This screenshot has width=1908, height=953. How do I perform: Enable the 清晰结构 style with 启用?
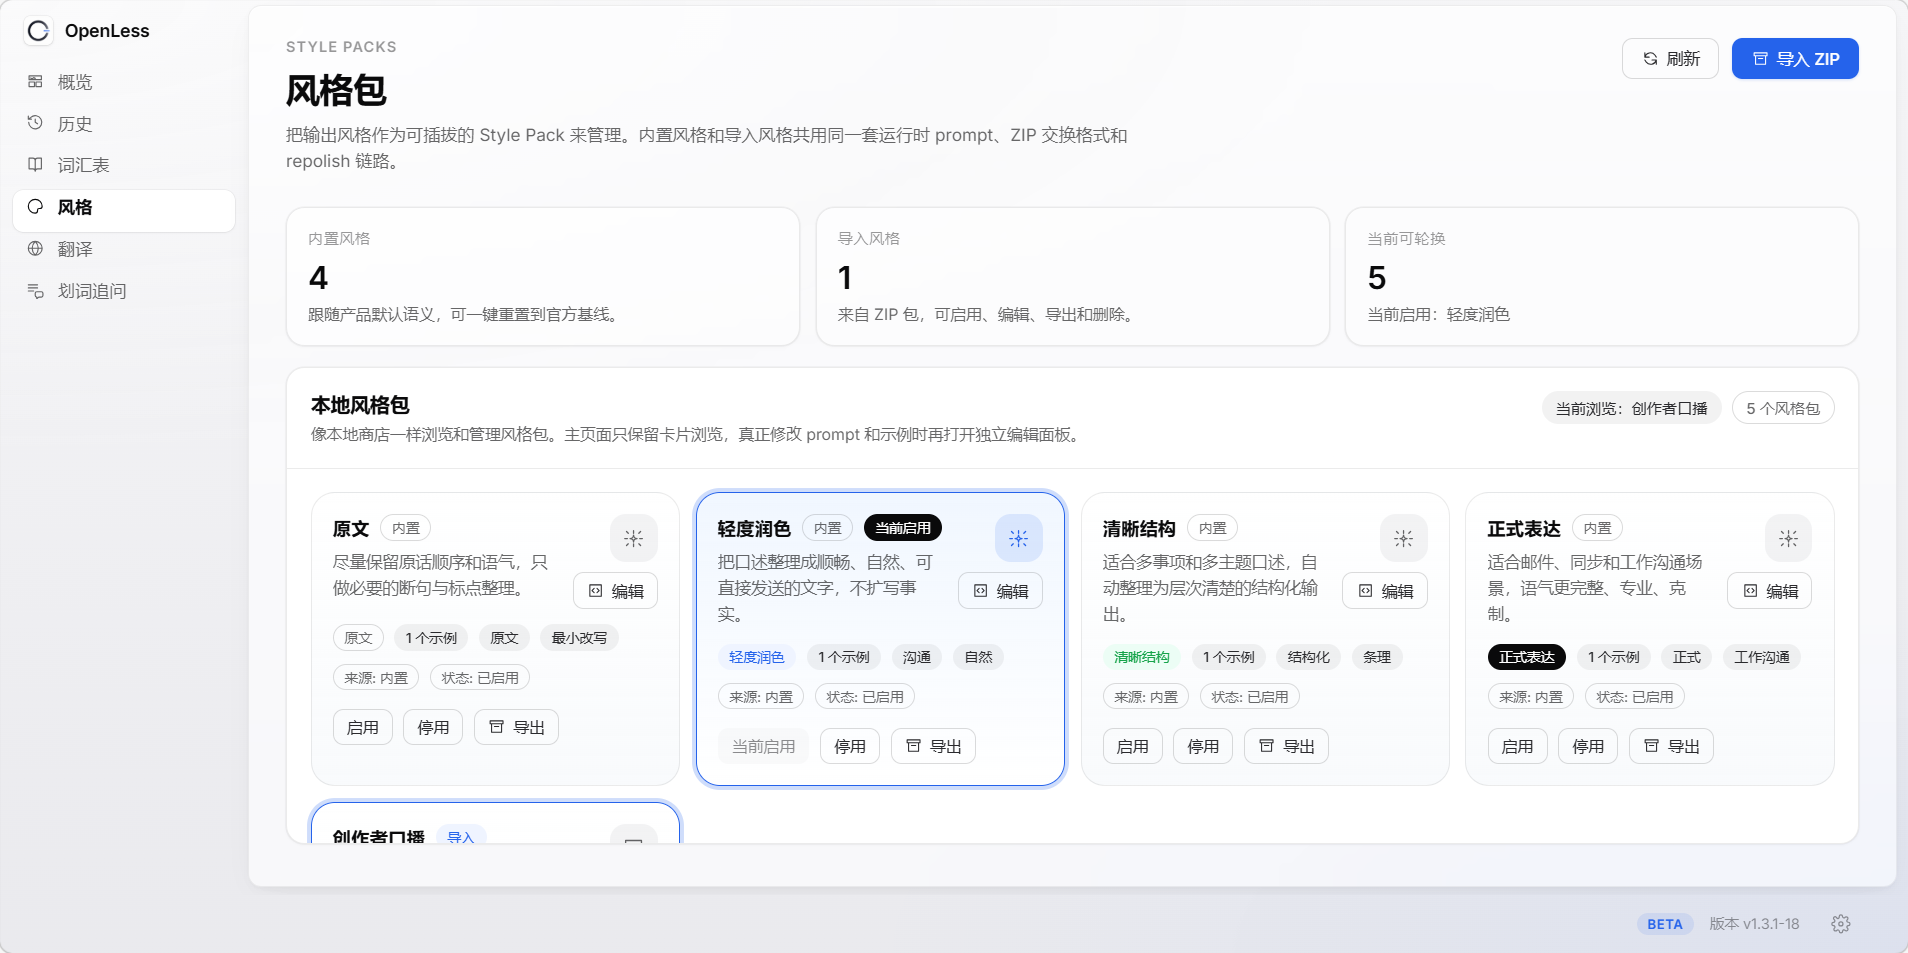1133,746
